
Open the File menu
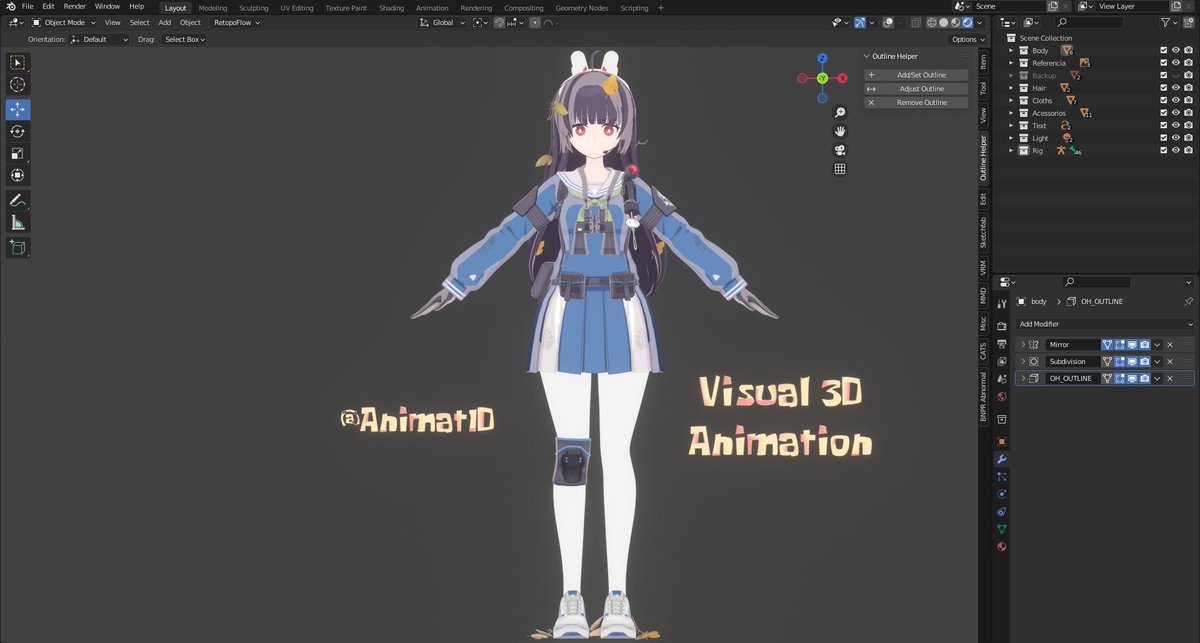[28, 6]
